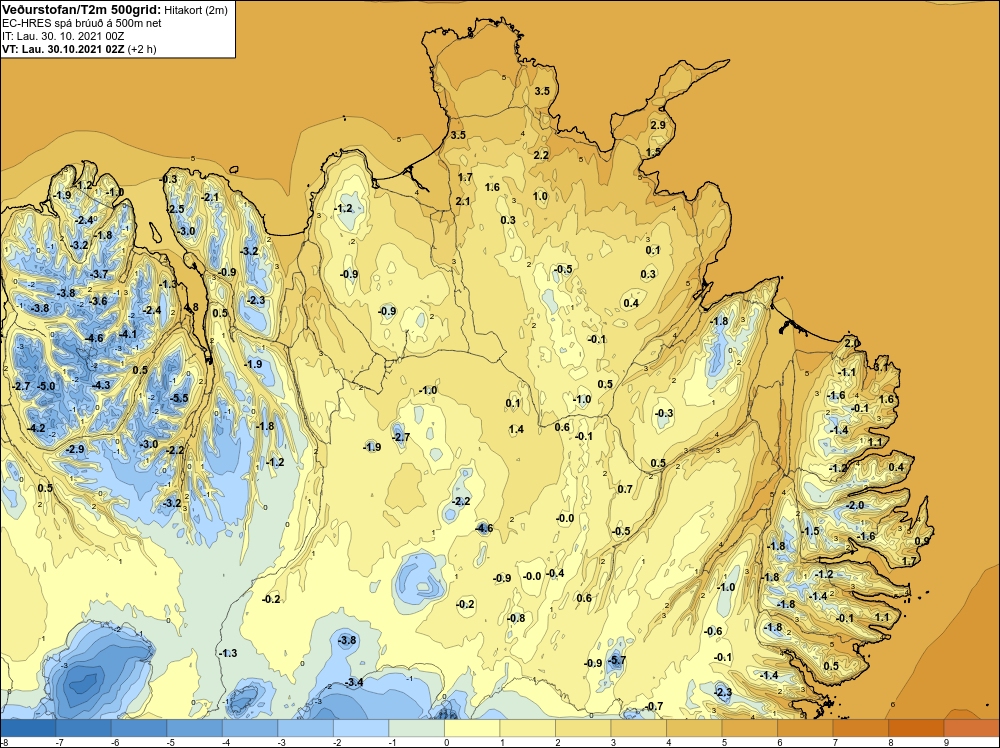This screenshot has height=748, width=1000.
Task: Click the -5.7 temperature reading
Action: (616, 660)
